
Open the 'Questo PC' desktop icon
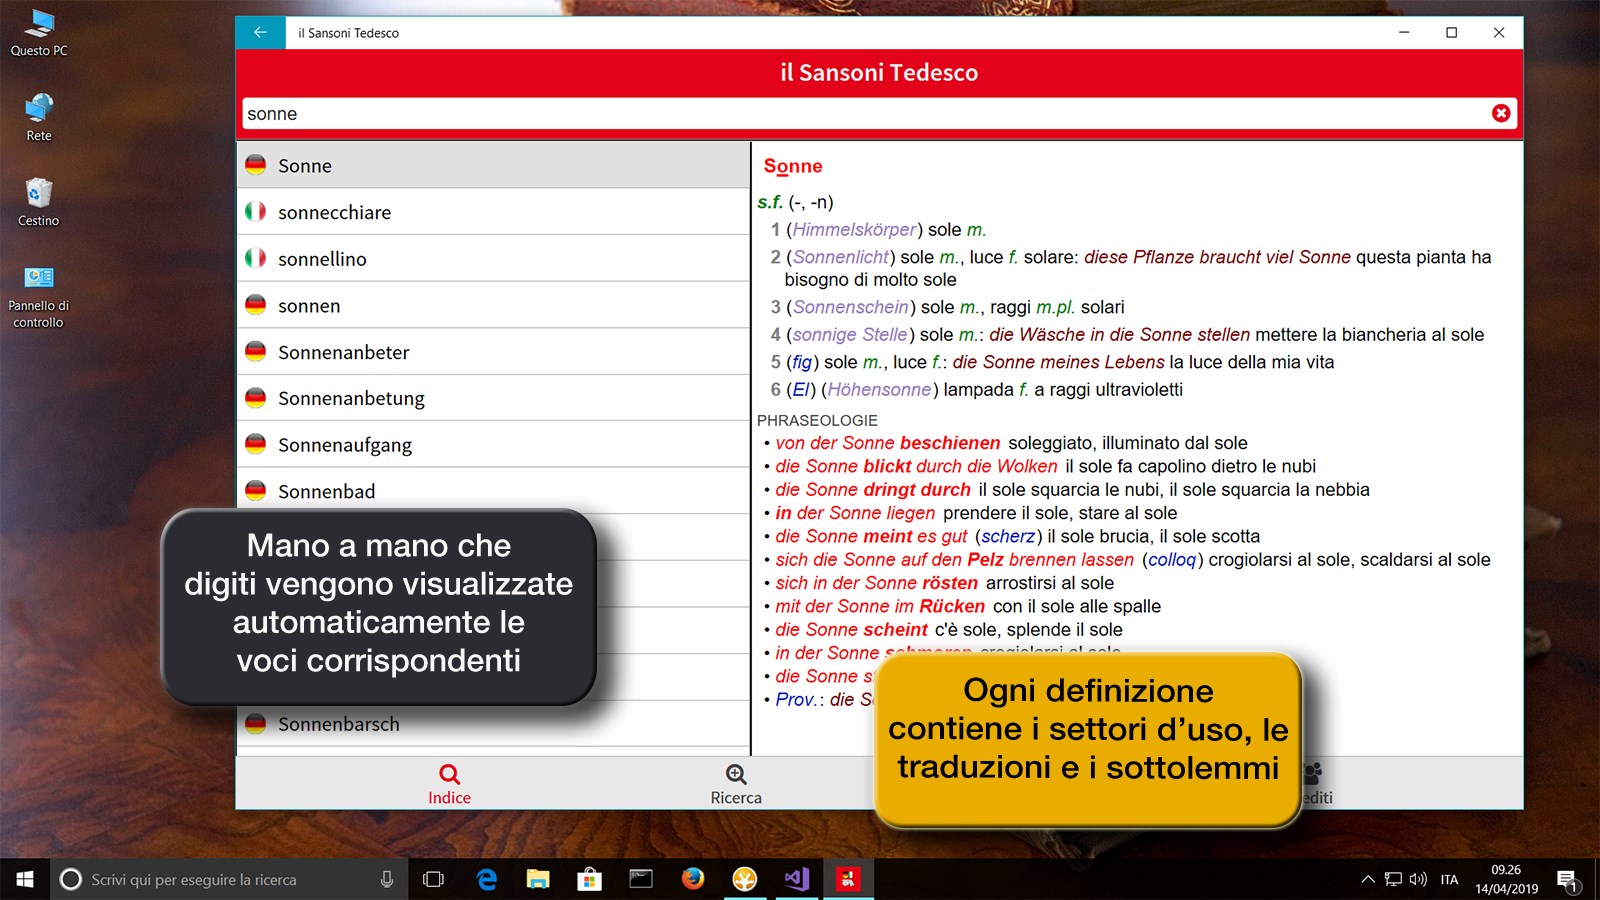[39, 33]
